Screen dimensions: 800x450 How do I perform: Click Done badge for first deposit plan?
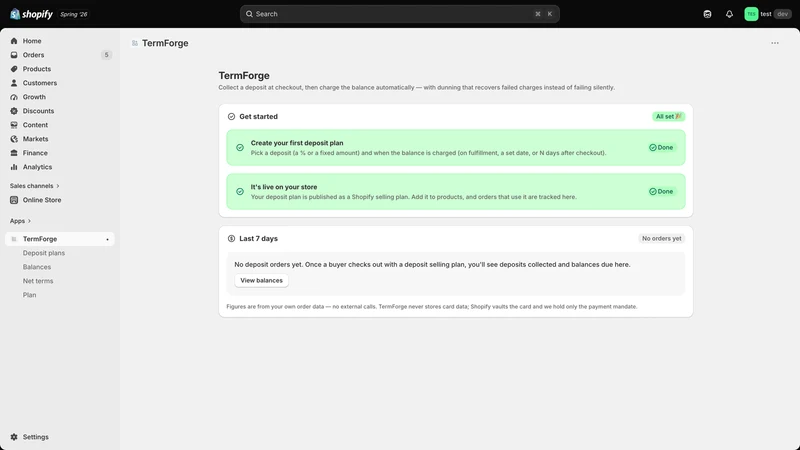pyautogui.click(x=661, y=147)
